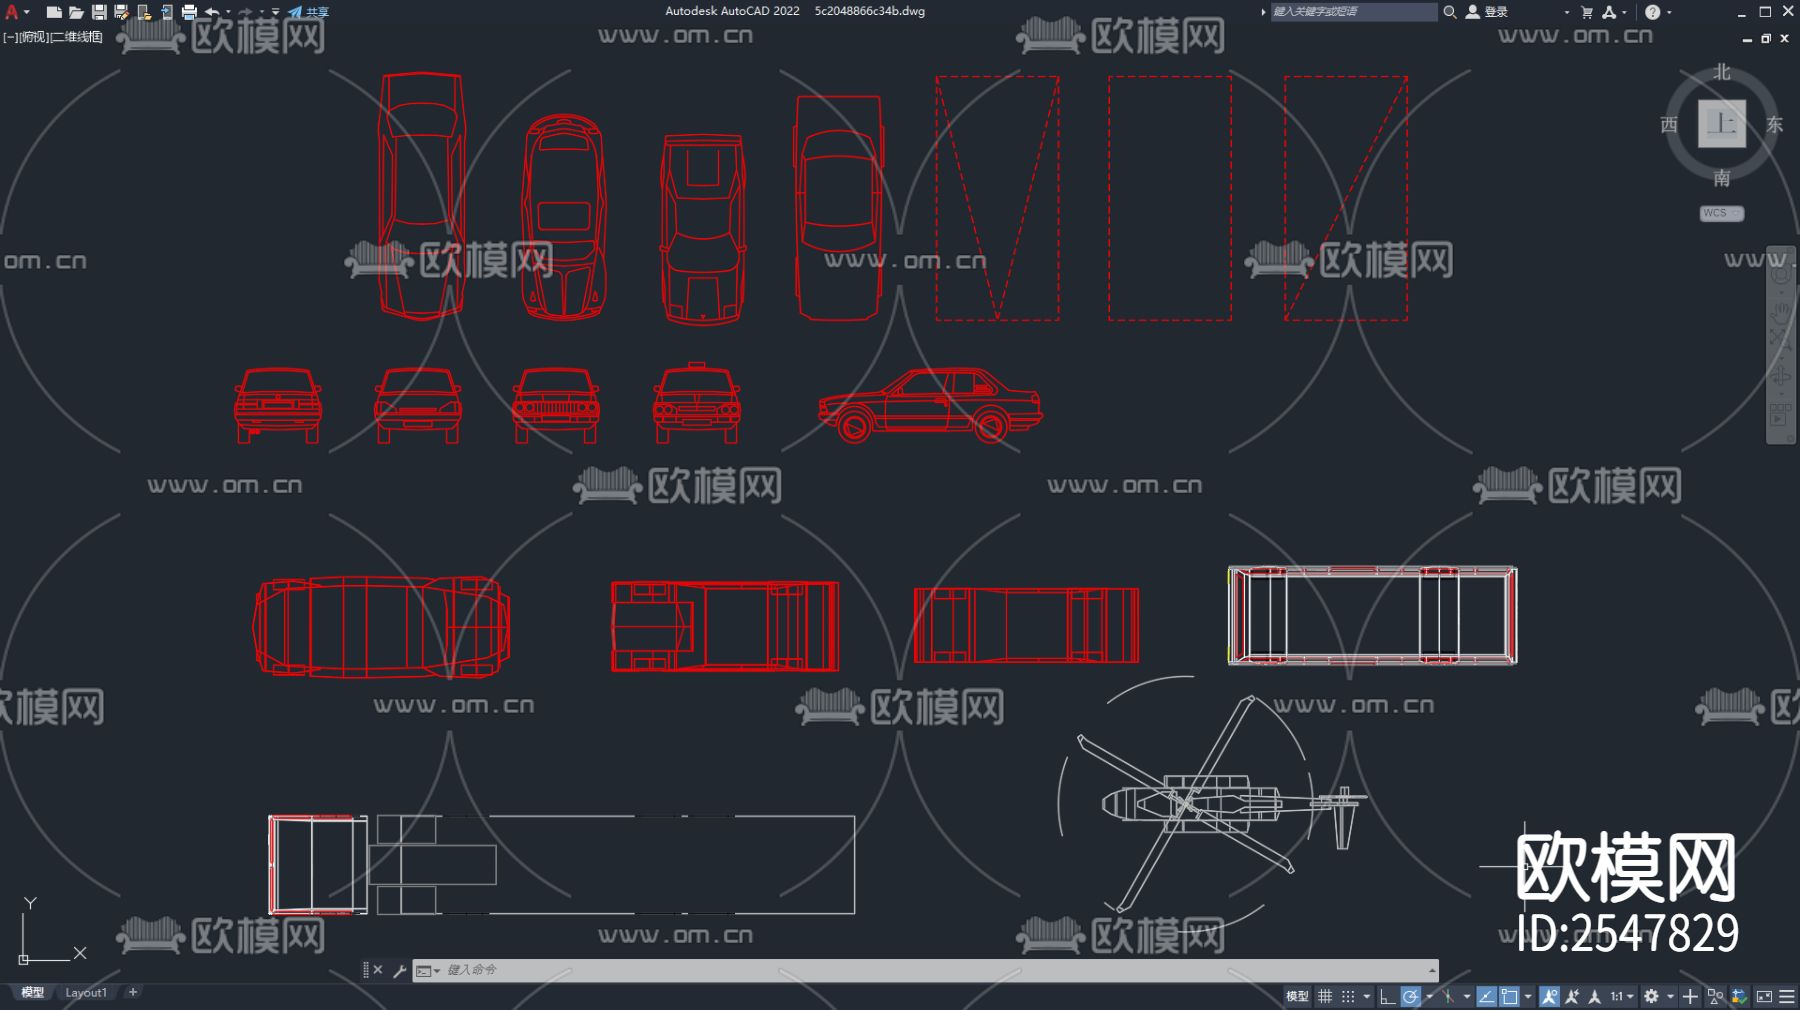Screen dimensions: 1800x1010
Task: Open Customize Quick Access Toolbar dropdown
Action: coord(276,12)
